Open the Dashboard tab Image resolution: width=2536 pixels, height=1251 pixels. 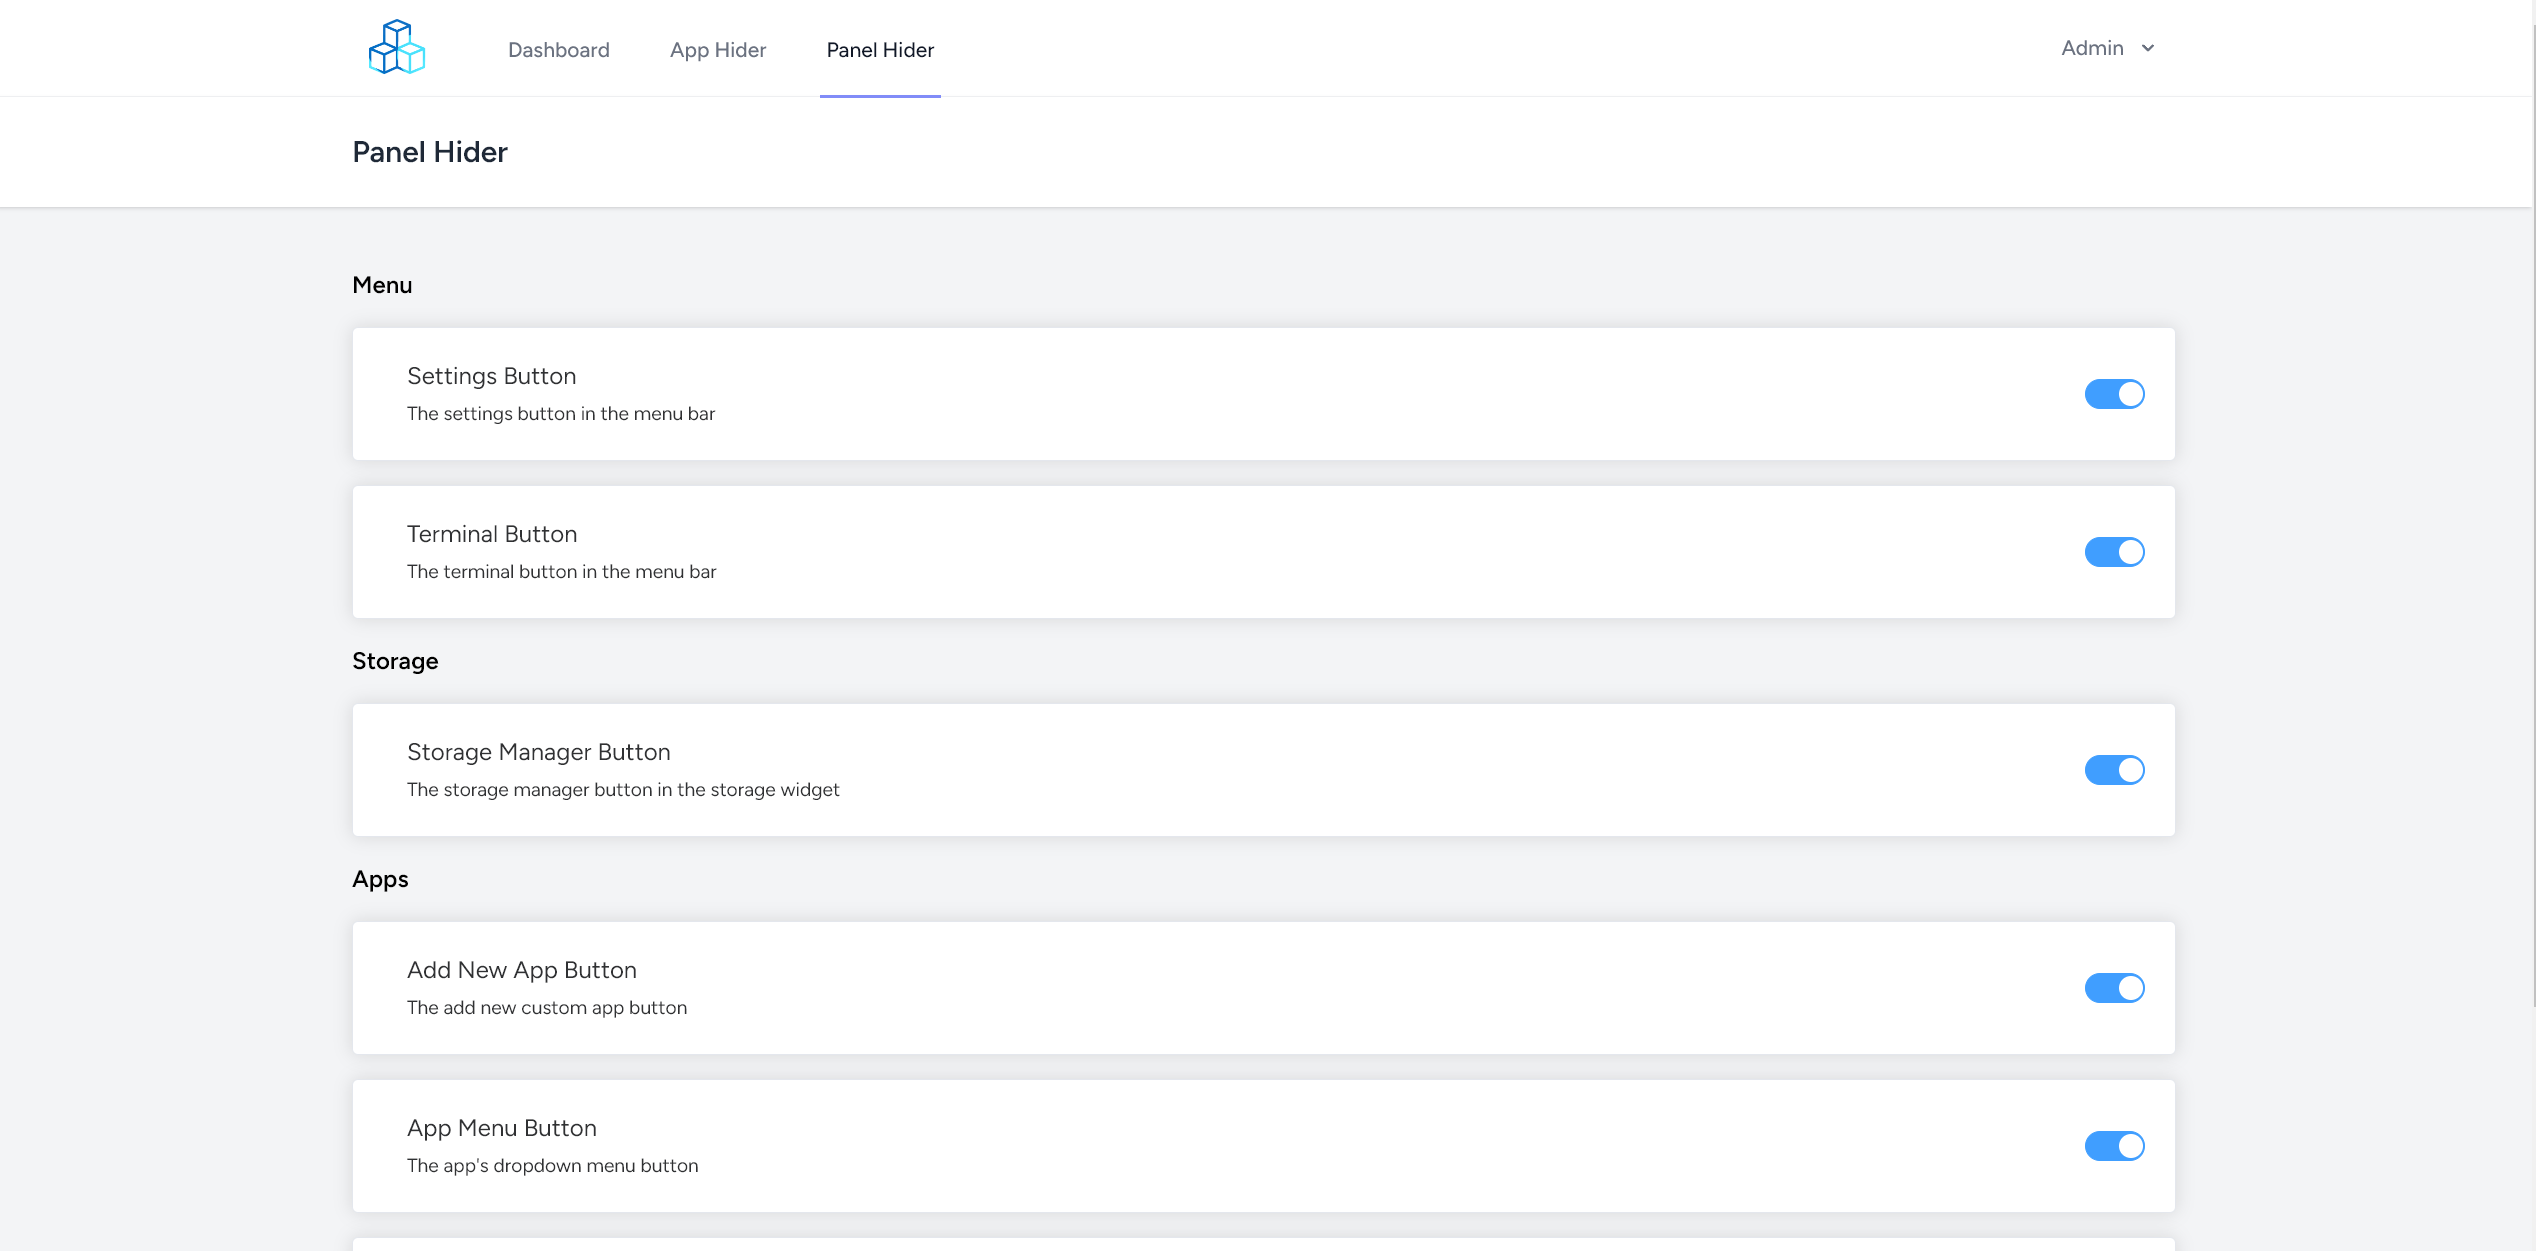pos(558,50)
